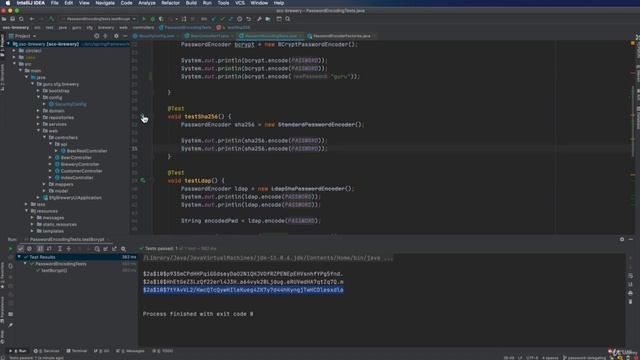Viewport: 640px width, 360px height.
Task: Open the Project view selector dropdown
Action: [22, 36]
